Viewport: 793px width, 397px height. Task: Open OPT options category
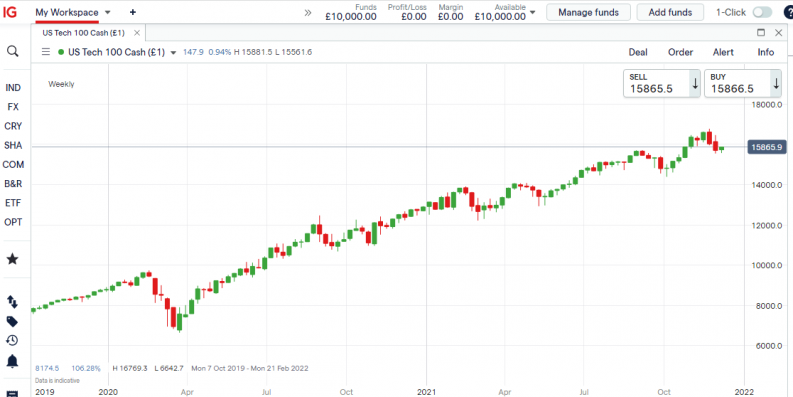[13, 223]
